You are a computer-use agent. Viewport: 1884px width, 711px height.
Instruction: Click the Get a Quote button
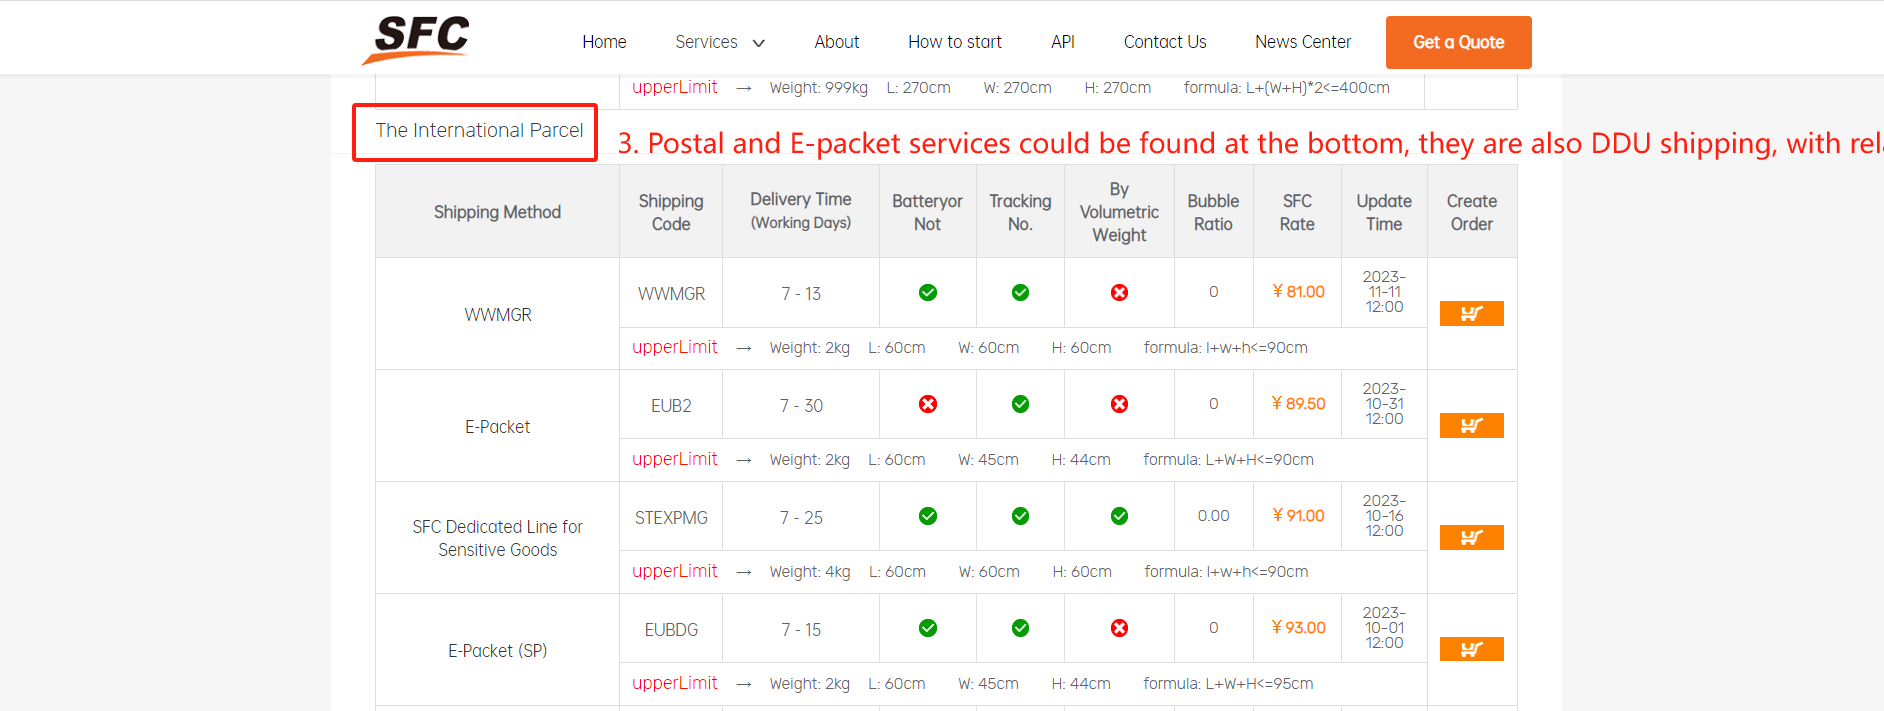pos(1458,42)
